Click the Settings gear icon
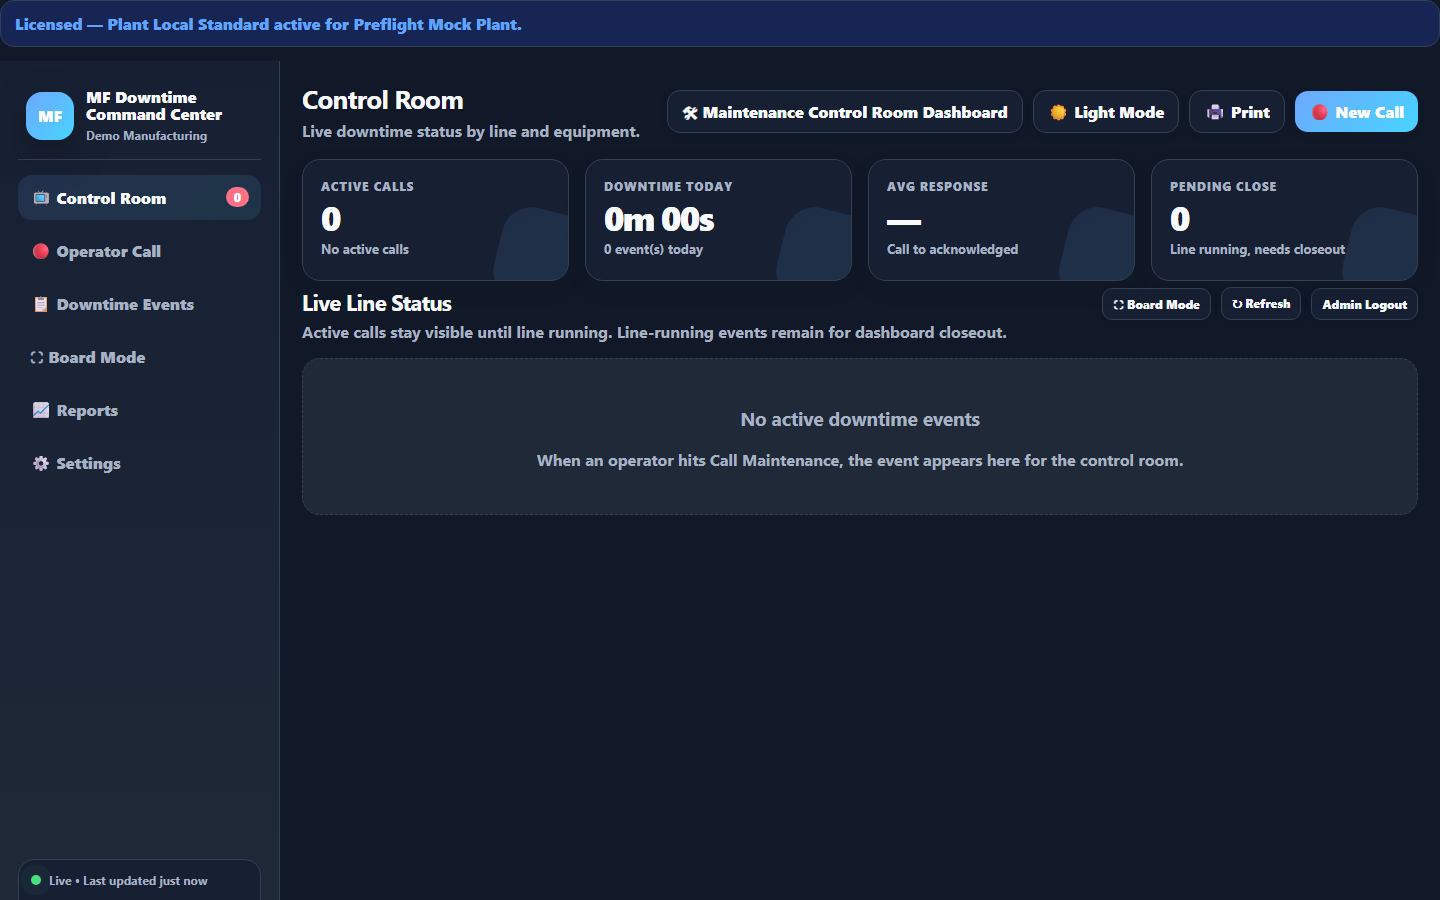1440x900 pixels. coord(41,463)
